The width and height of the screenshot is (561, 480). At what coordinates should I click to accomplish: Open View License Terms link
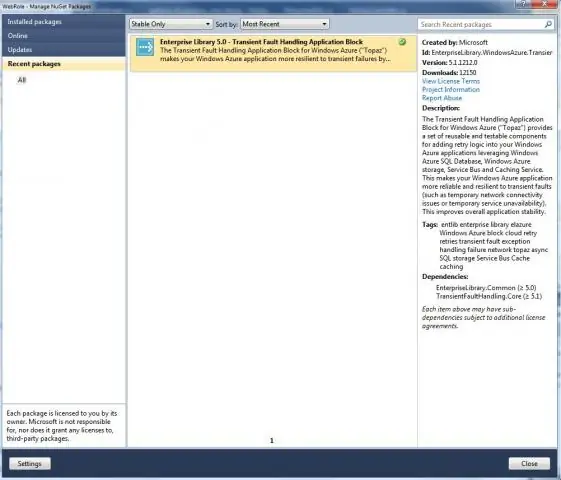click(x=451, y=81)
